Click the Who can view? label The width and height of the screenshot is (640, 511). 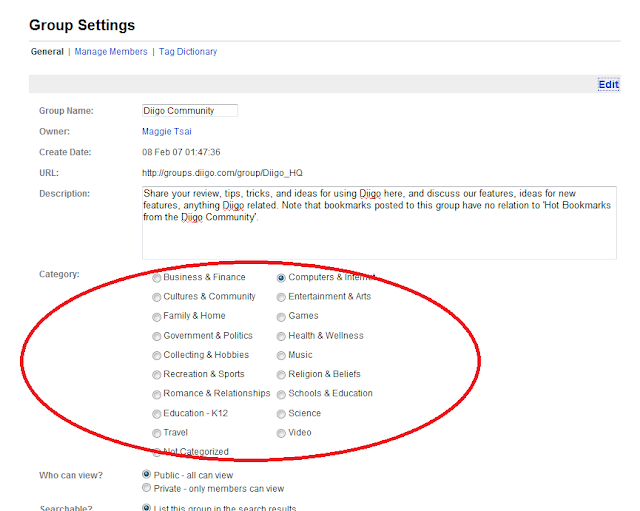[x=71, y=475]
